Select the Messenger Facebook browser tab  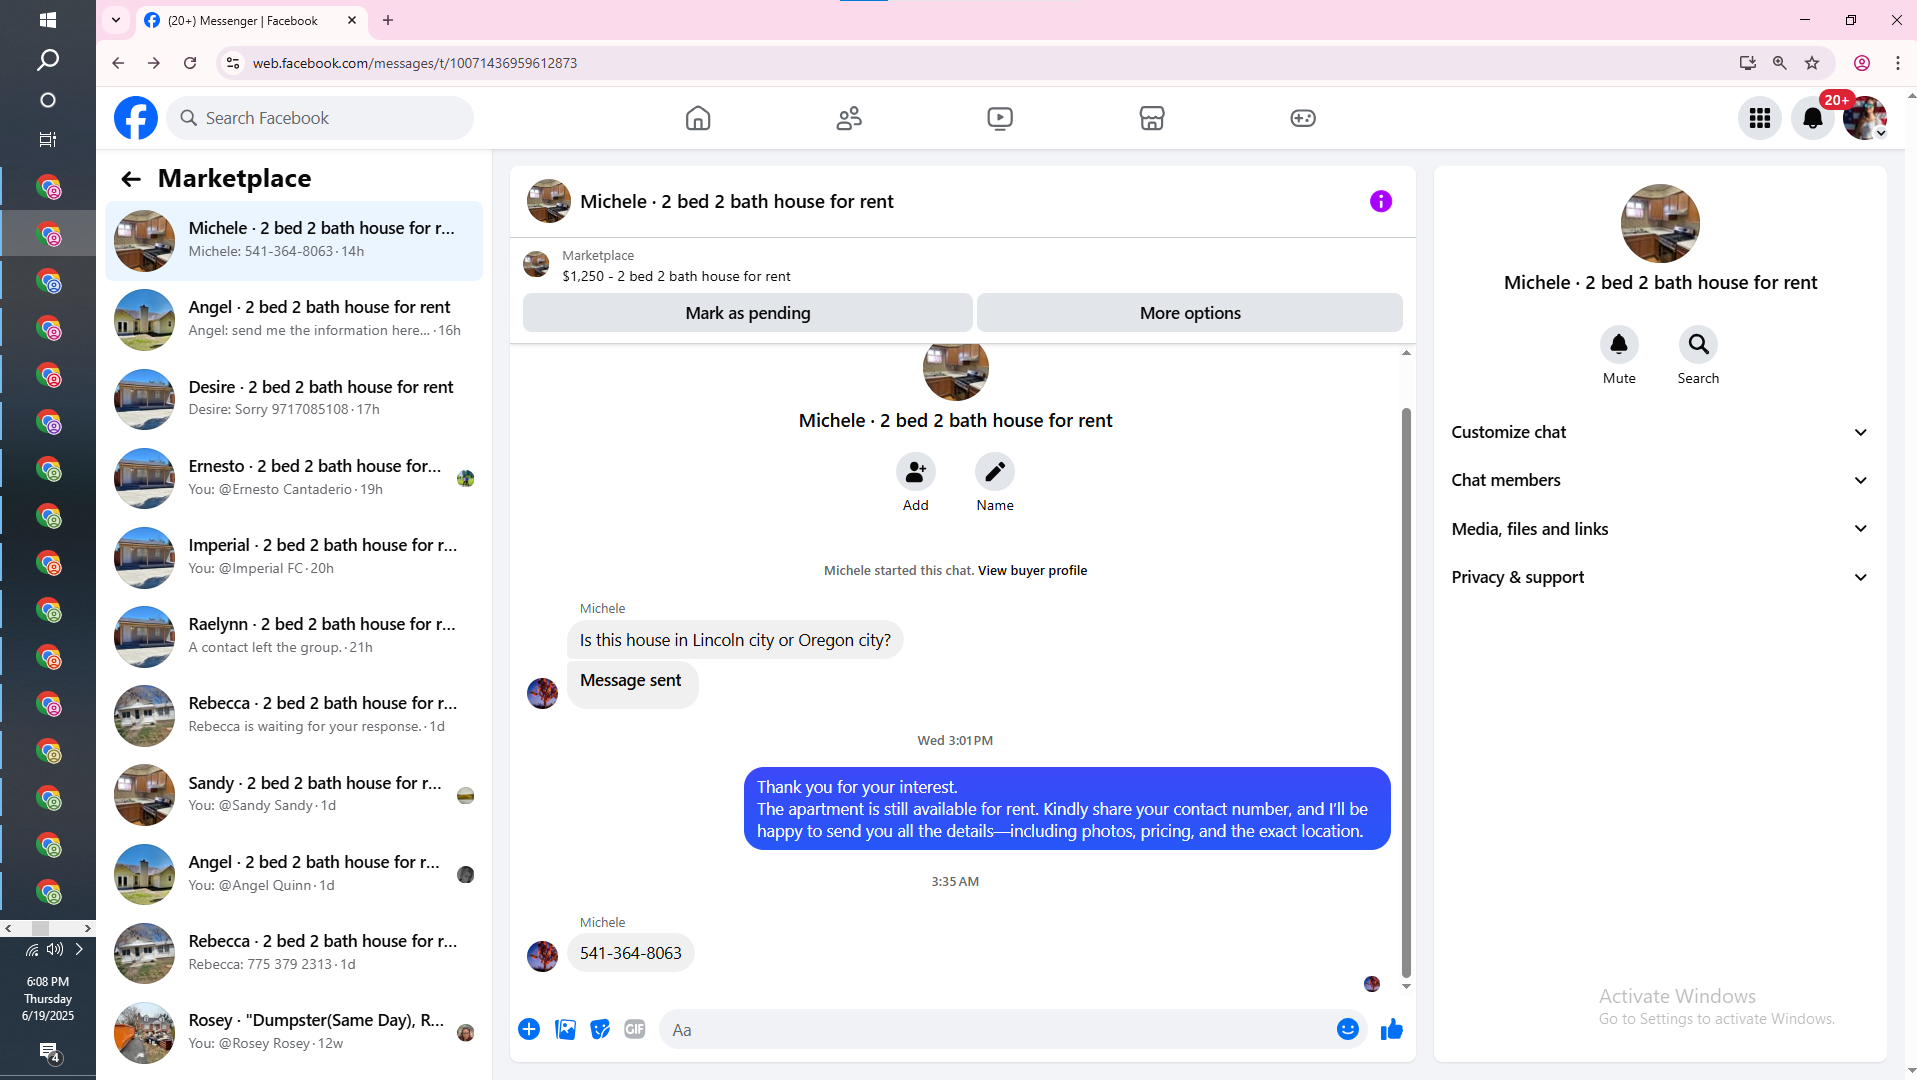pyautogui.click(x=250, y=21)
